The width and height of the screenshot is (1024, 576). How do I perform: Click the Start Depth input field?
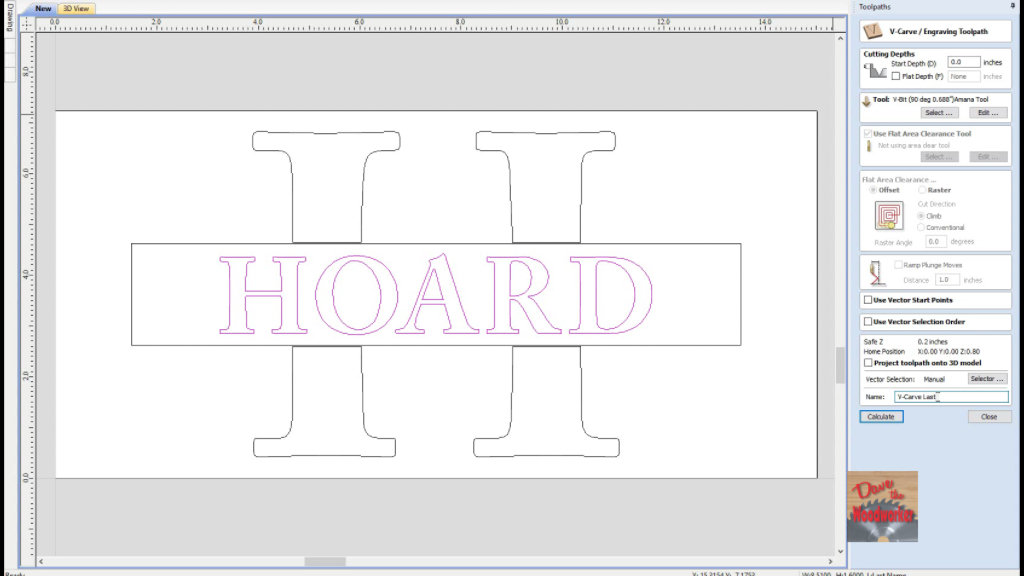tap(963, 62)
